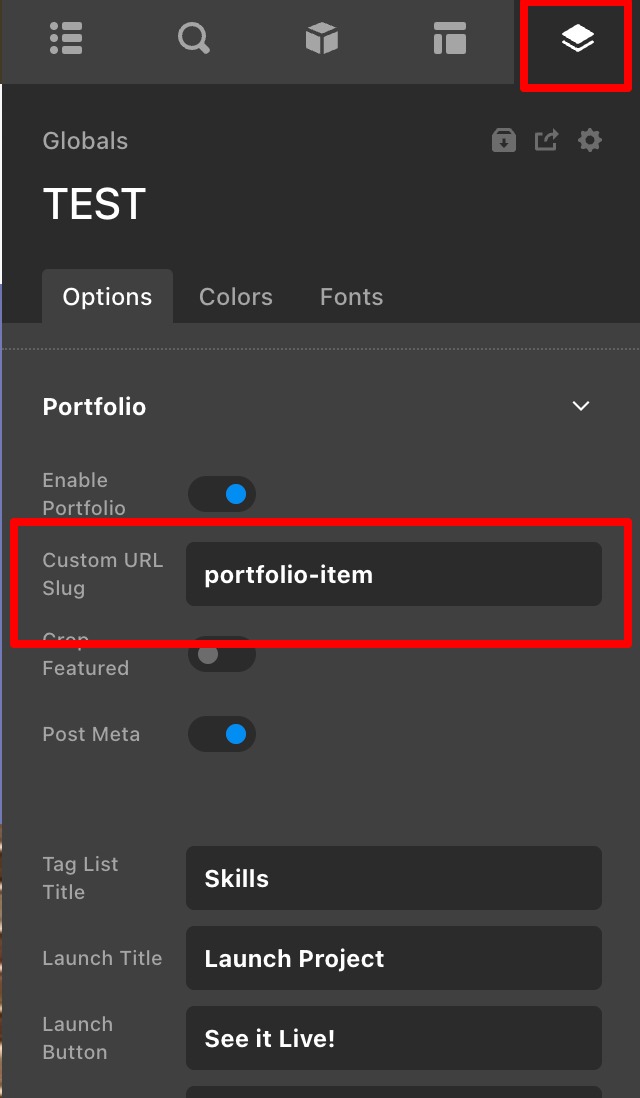Toggle the Crop Featured switch

[x=222, y=654]
